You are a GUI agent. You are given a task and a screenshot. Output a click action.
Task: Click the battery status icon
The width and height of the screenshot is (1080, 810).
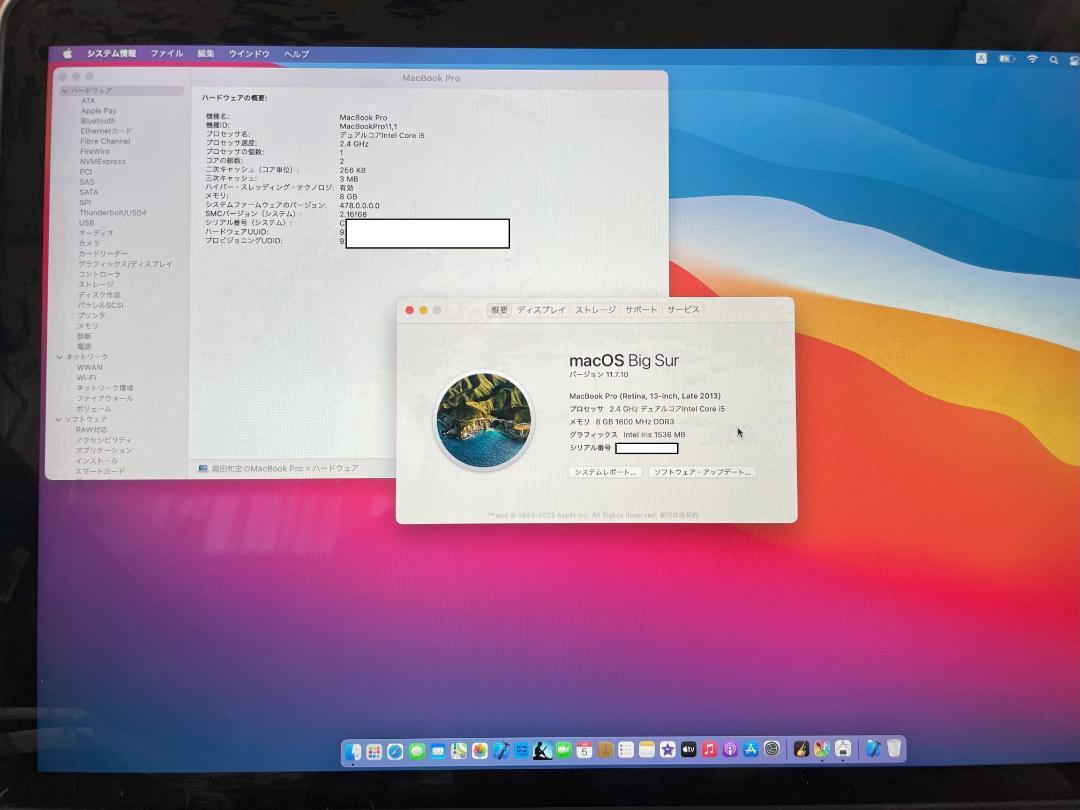(1007, 59)
